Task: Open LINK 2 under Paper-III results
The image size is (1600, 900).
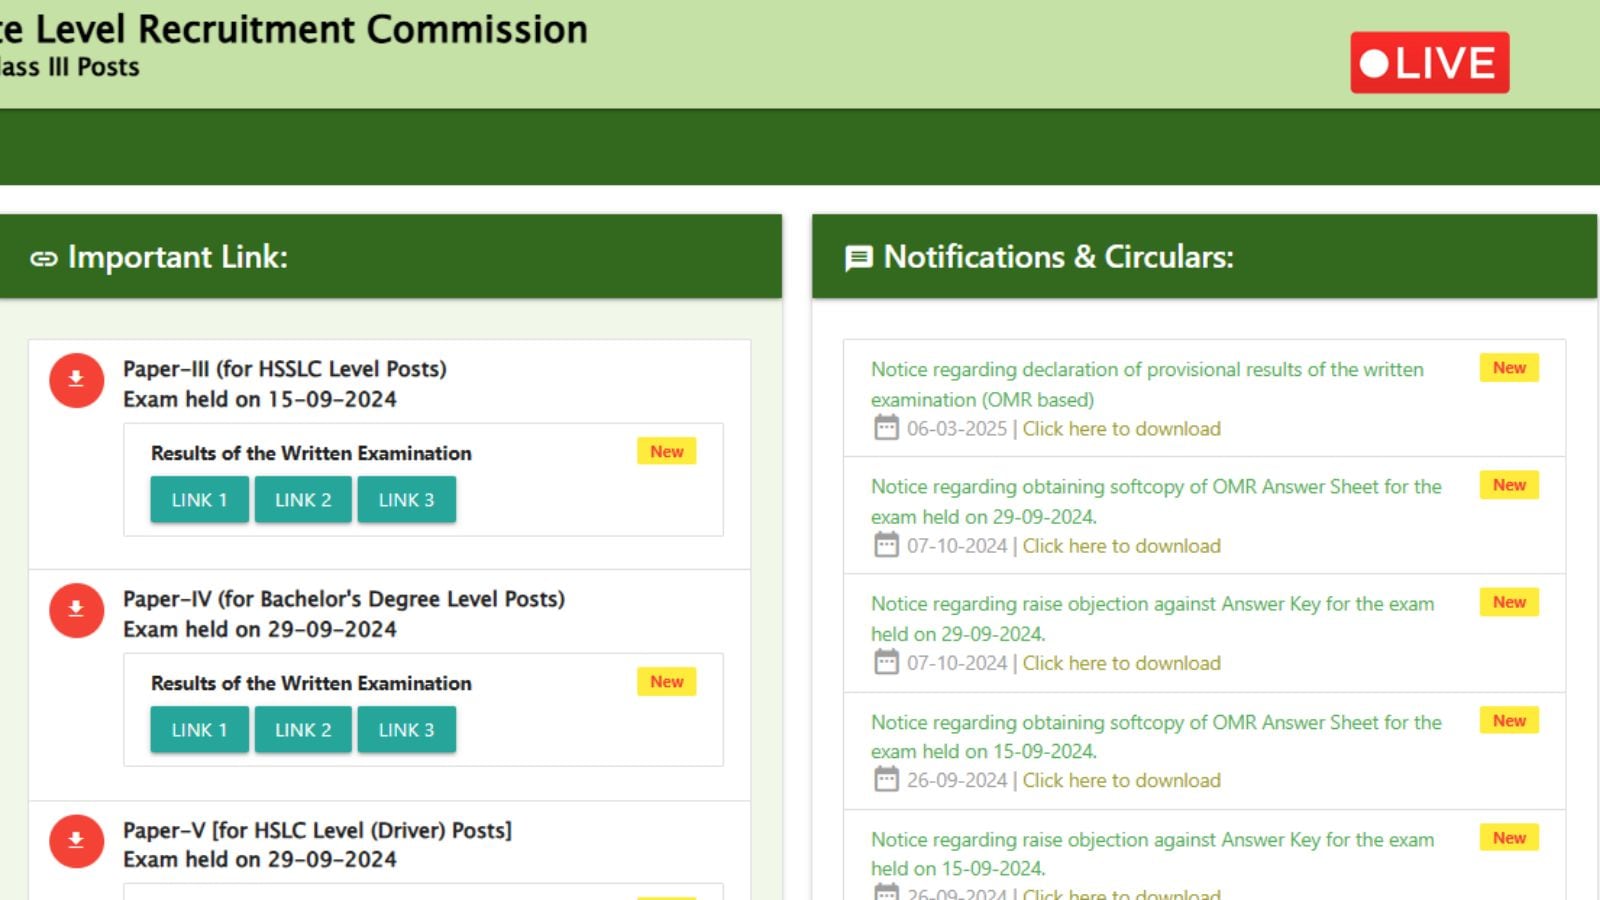Action: coord(303,500)
